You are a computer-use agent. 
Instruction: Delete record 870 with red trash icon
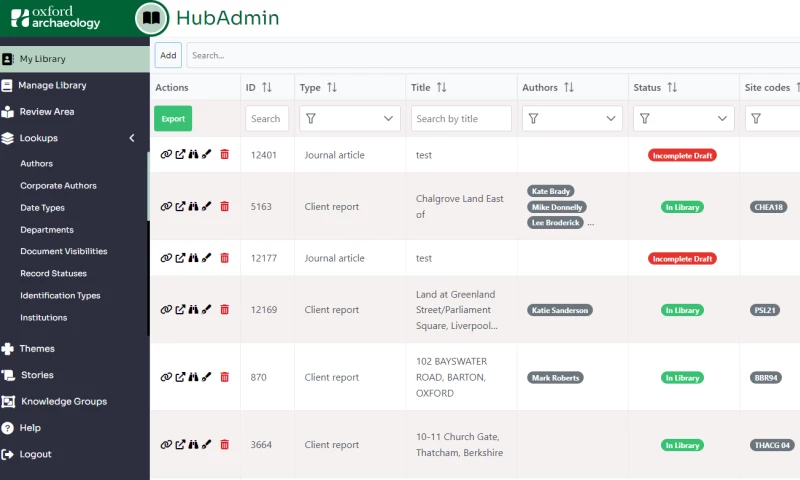pos(224,378)
